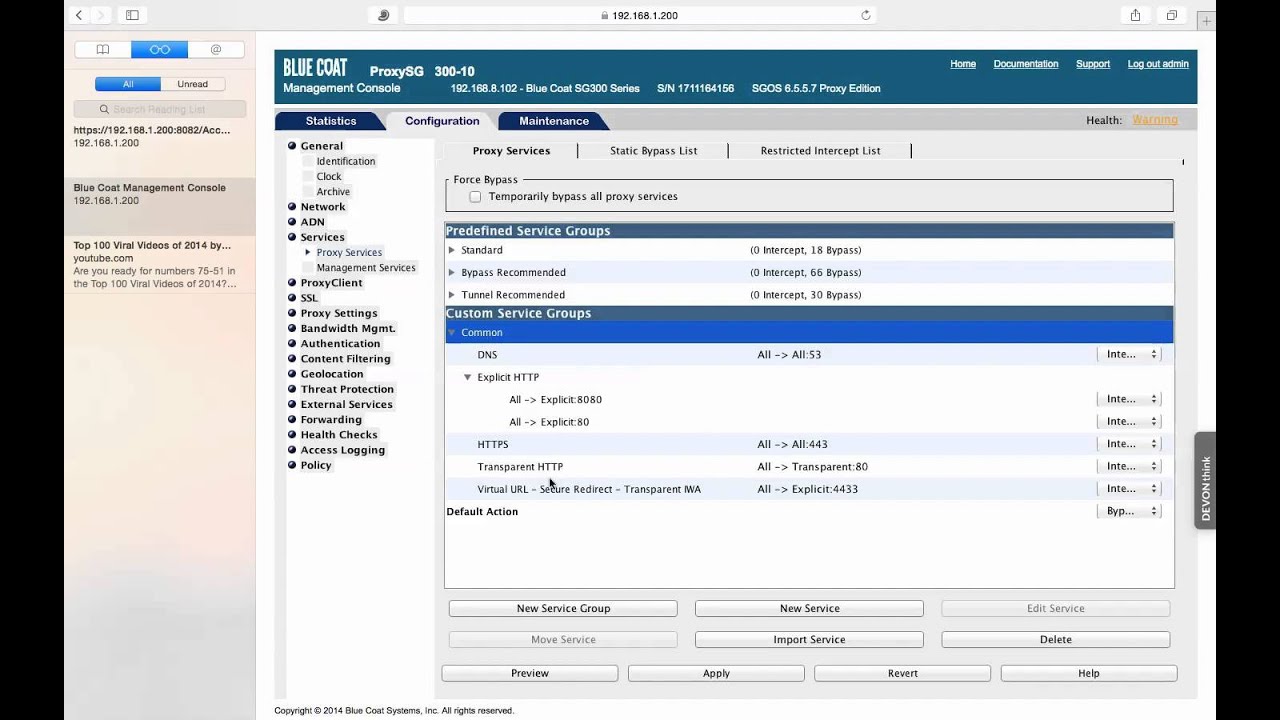Open action dropdown for Explicit:8080

[x=1129, y=399]
